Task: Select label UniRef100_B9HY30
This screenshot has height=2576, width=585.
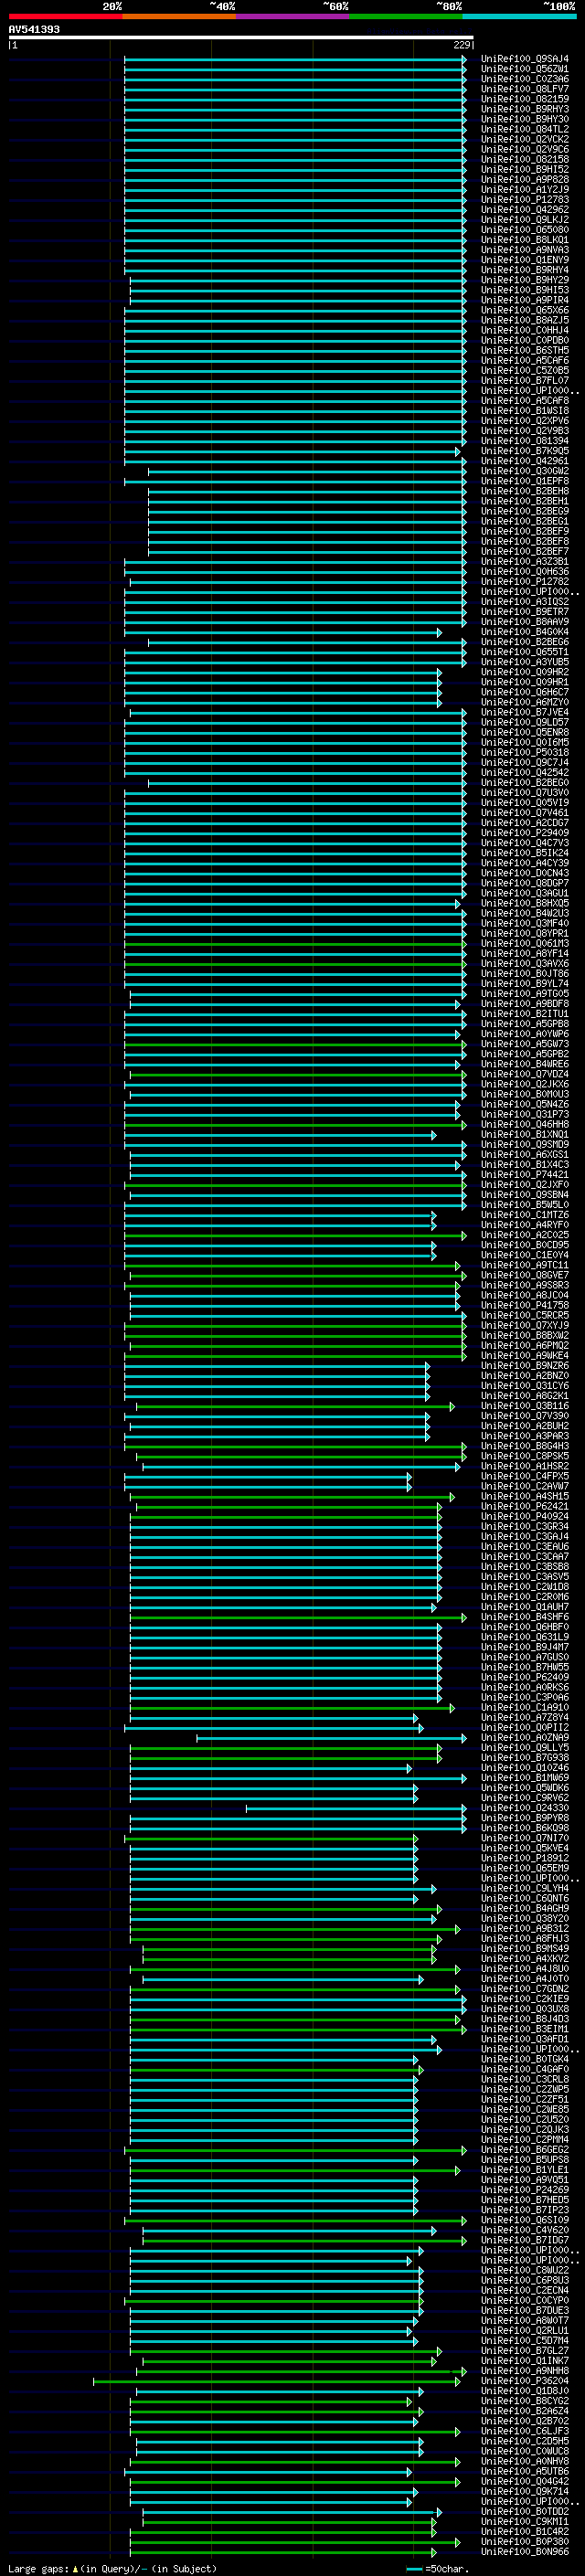Action: (x=524, y=119)
